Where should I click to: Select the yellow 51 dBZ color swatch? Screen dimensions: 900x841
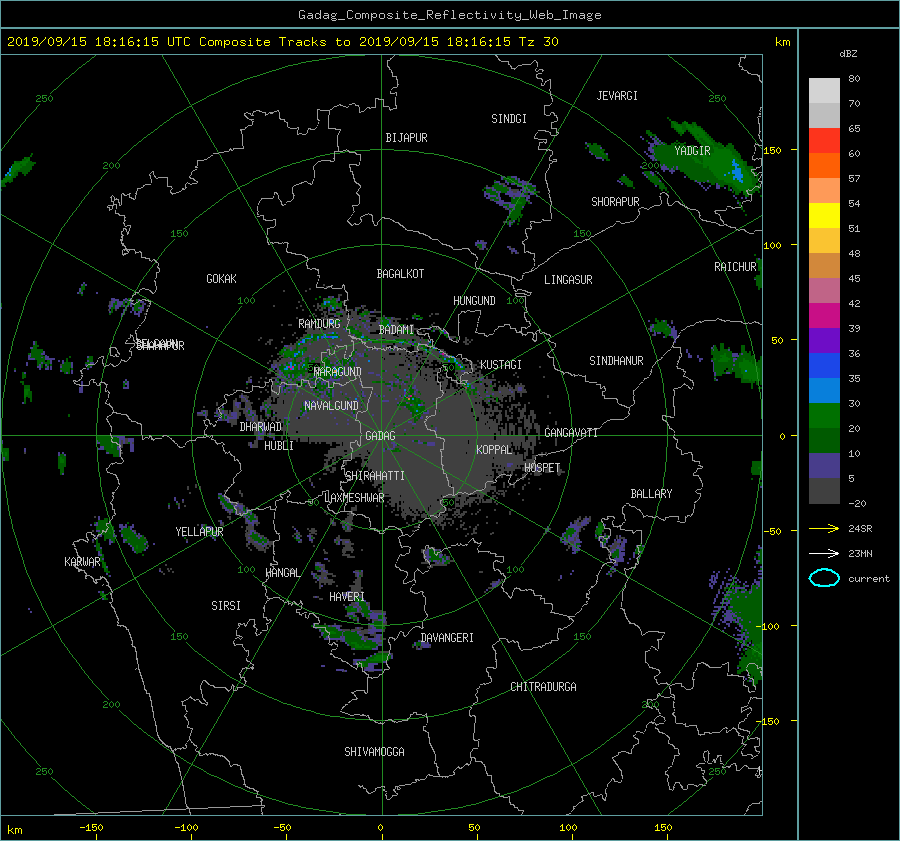click(824, 215)
